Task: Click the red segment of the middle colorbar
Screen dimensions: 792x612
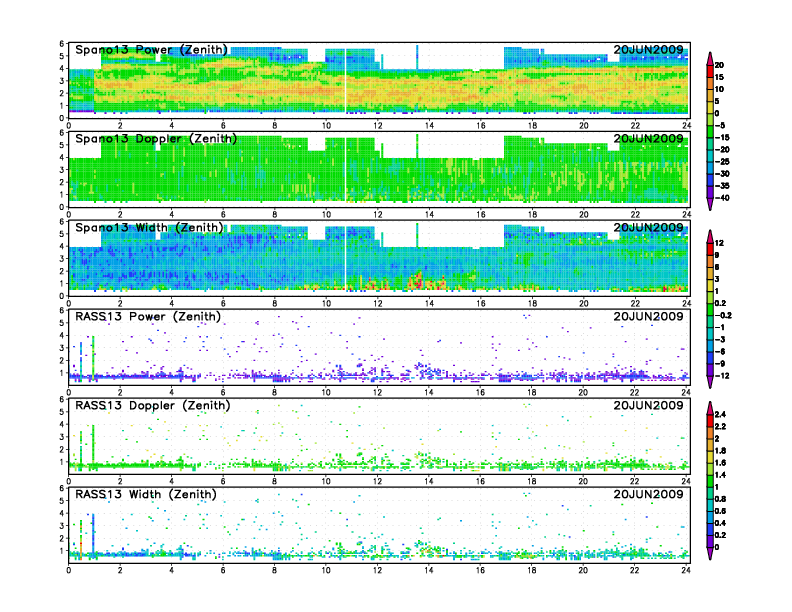Action: (x=710, y=249)
